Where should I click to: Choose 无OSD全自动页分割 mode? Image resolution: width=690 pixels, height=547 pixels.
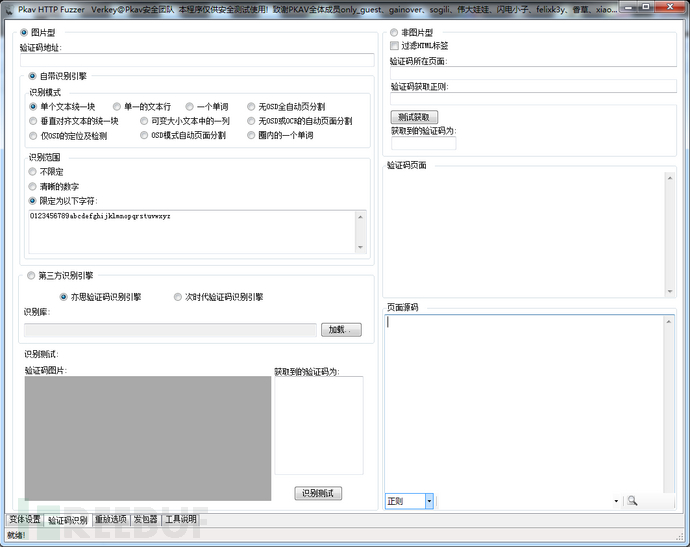coord(251,106)
